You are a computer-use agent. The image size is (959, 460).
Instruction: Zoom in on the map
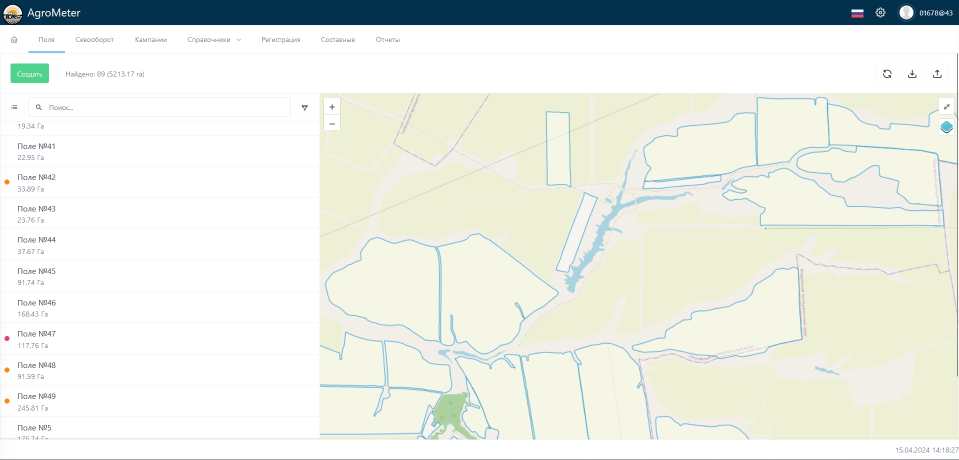click(x=332, y=106)
